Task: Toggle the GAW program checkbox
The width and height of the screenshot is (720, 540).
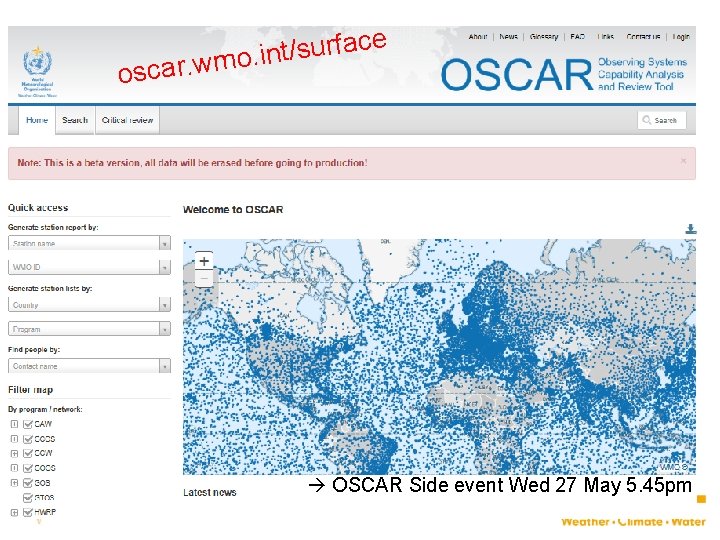Action: [x=28, y=424]
